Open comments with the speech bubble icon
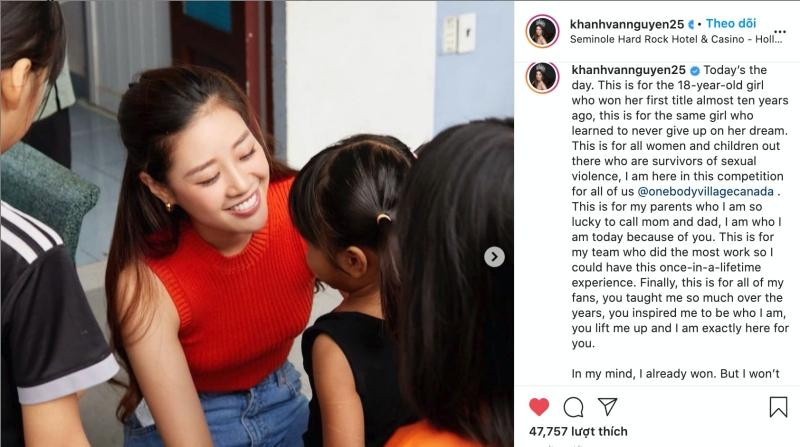 point(573,407)
